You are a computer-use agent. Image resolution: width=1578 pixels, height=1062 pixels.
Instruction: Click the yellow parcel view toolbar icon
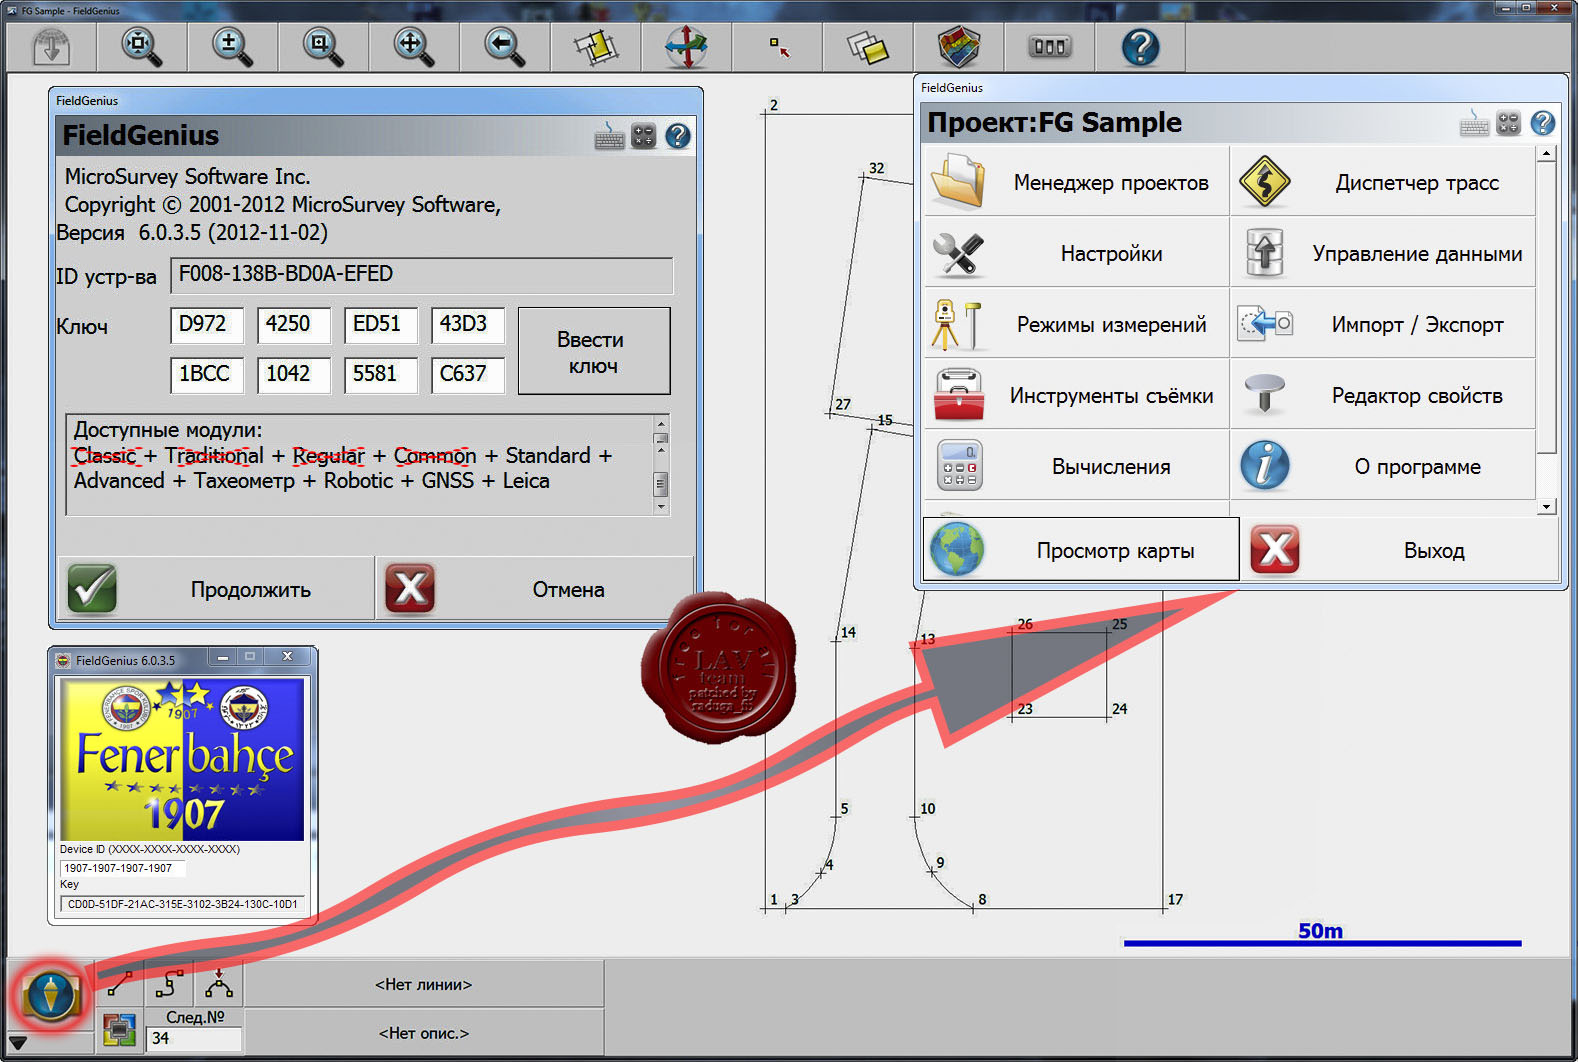point(595,46)
